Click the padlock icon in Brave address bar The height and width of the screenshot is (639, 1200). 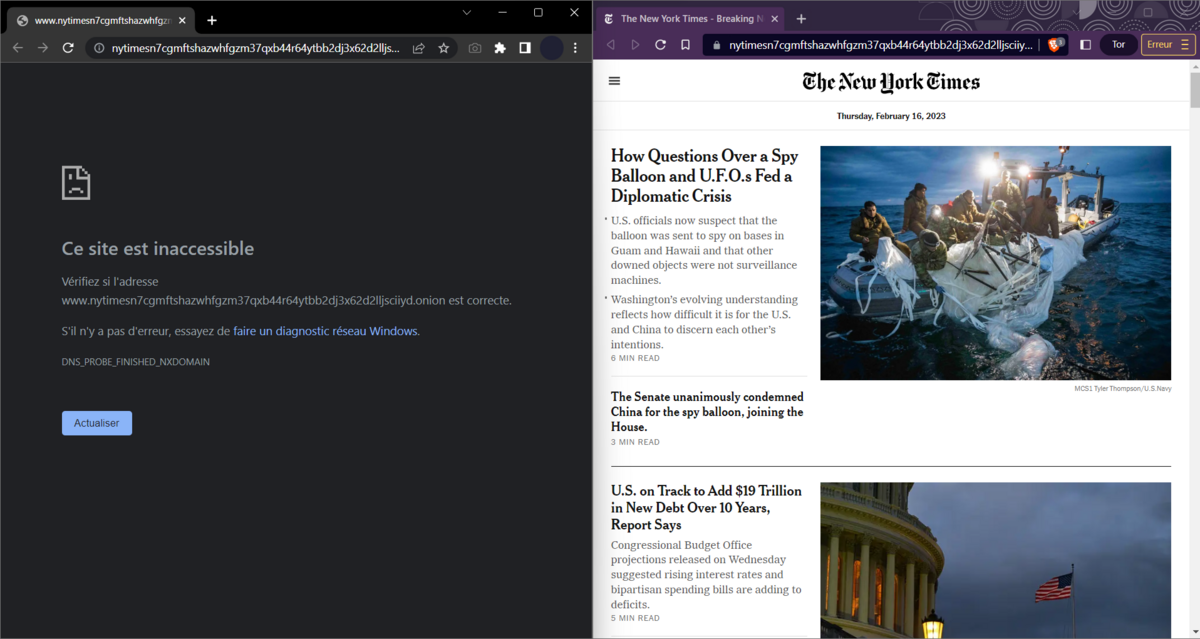pos(716,45)
